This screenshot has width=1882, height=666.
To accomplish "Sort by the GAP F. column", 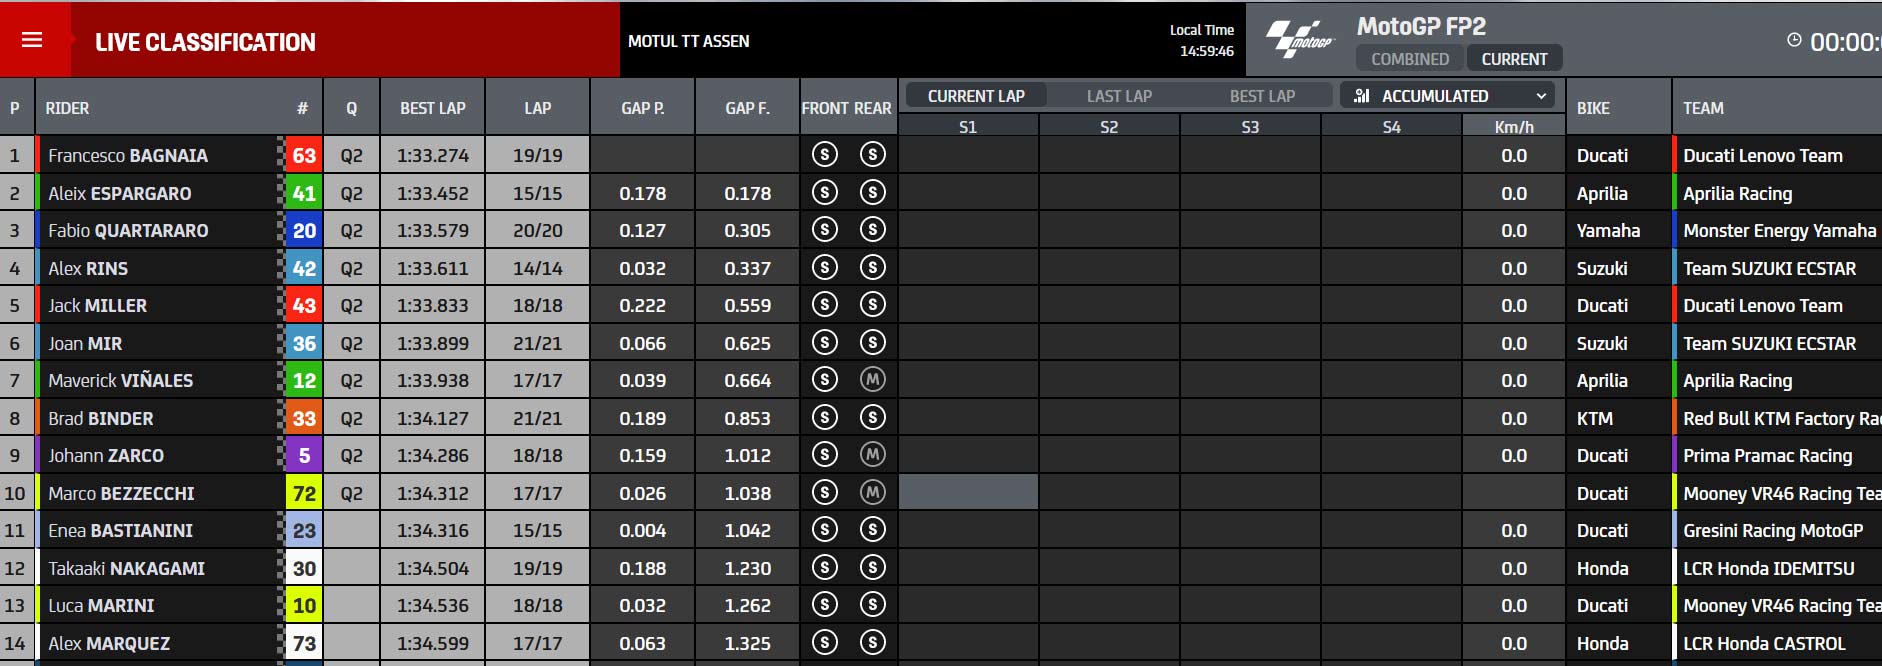I will point(748,108).
